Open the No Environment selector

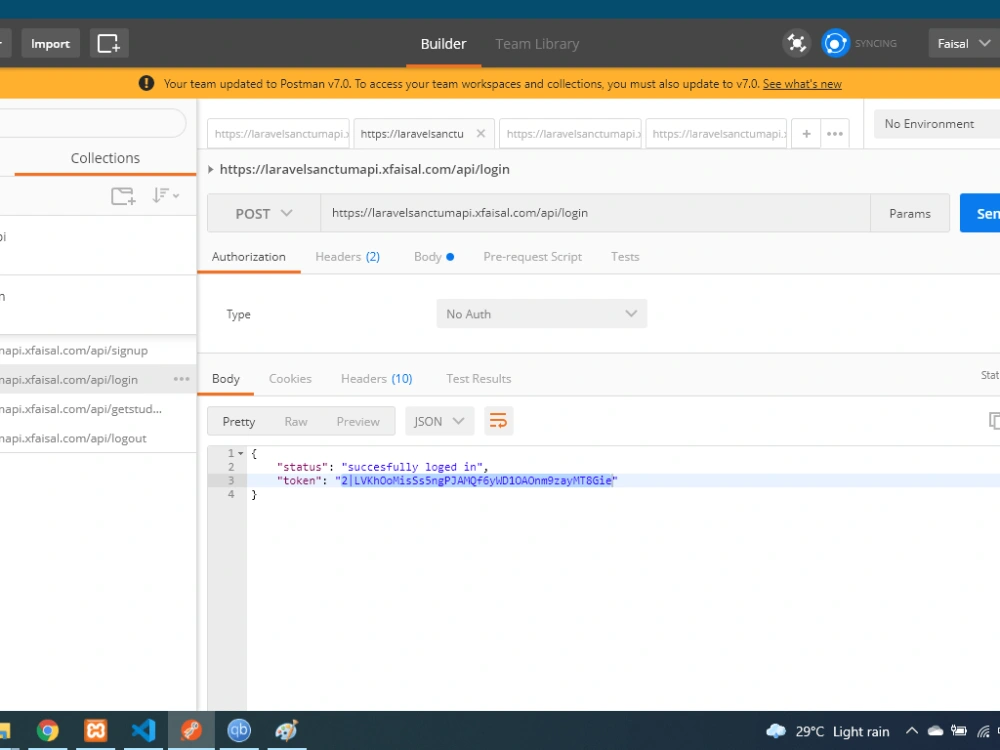937,124
